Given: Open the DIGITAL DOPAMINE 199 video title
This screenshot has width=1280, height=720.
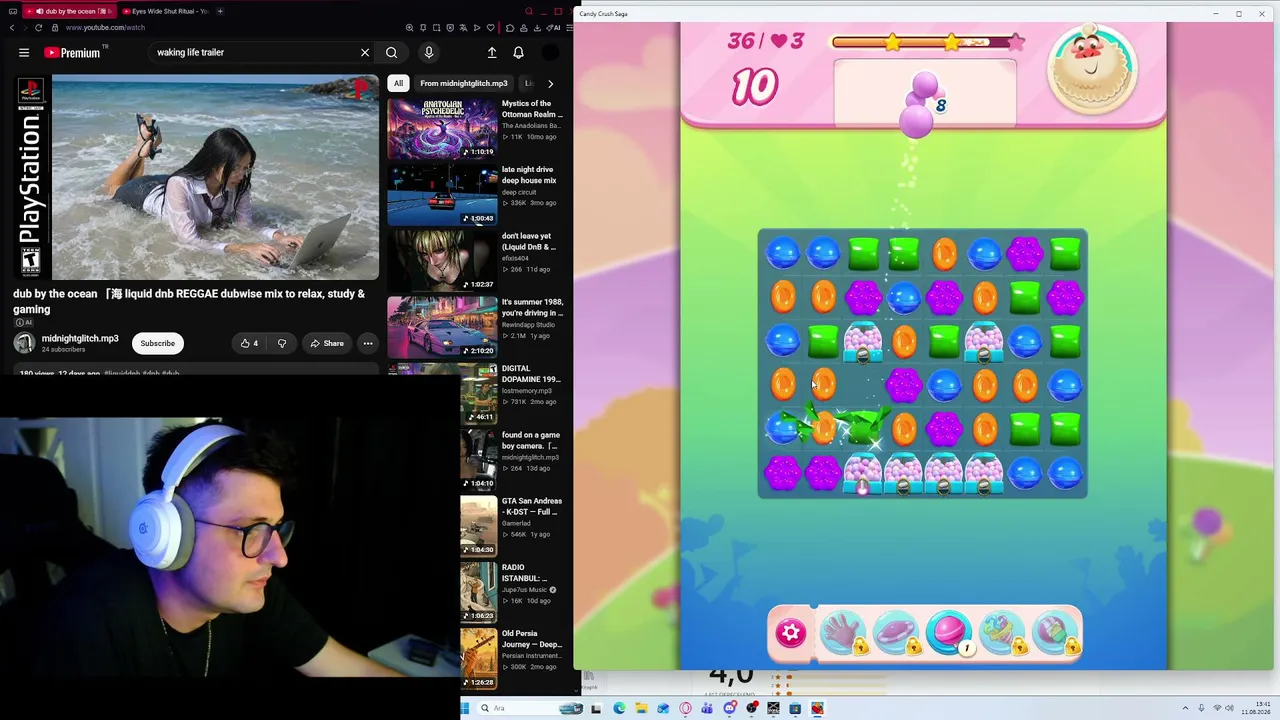Looking at the screenshot, I should (531, 374).
